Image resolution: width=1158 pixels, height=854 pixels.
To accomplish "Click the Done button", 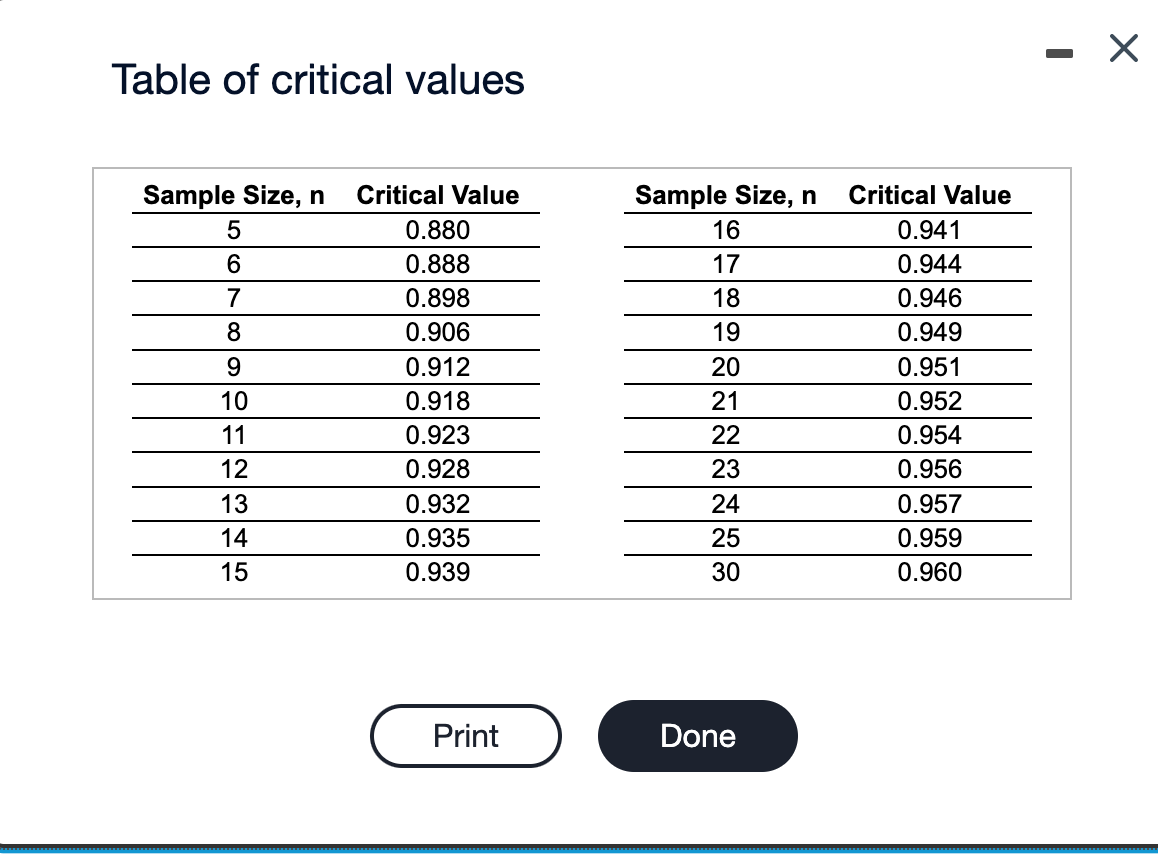I will click(x=697, y=736).
